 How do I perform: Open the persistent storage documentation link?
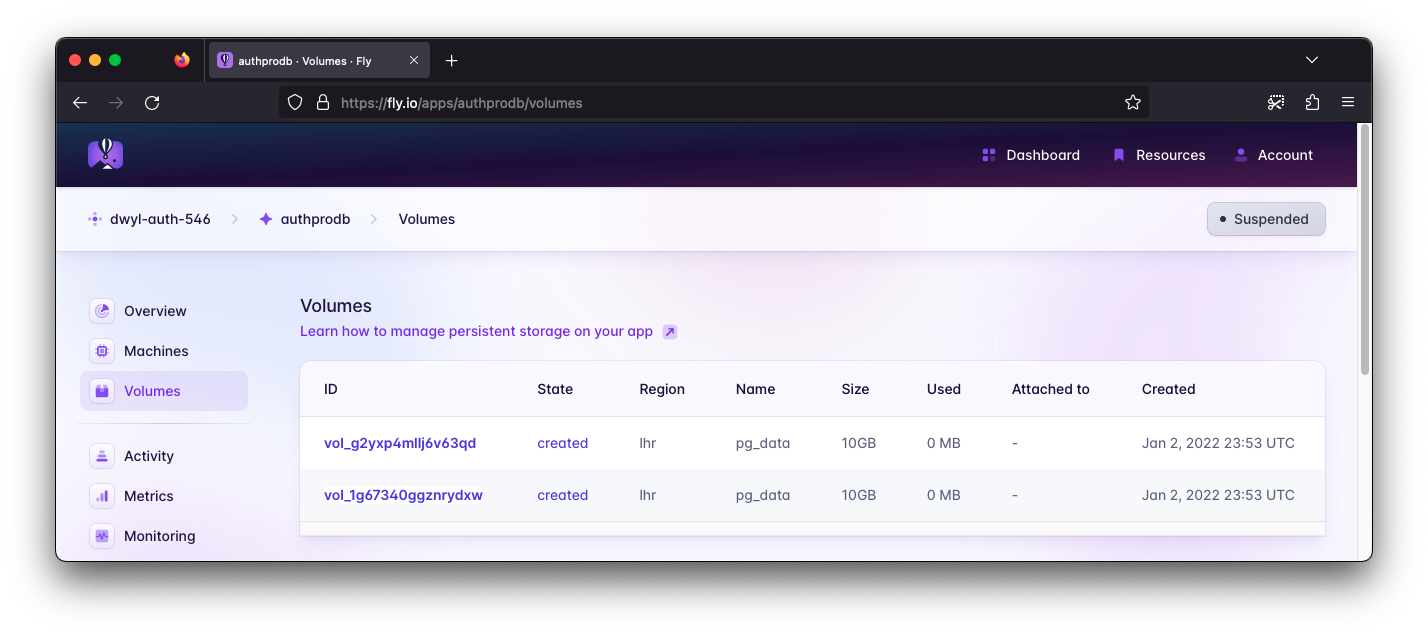click(x=476, y=331)
